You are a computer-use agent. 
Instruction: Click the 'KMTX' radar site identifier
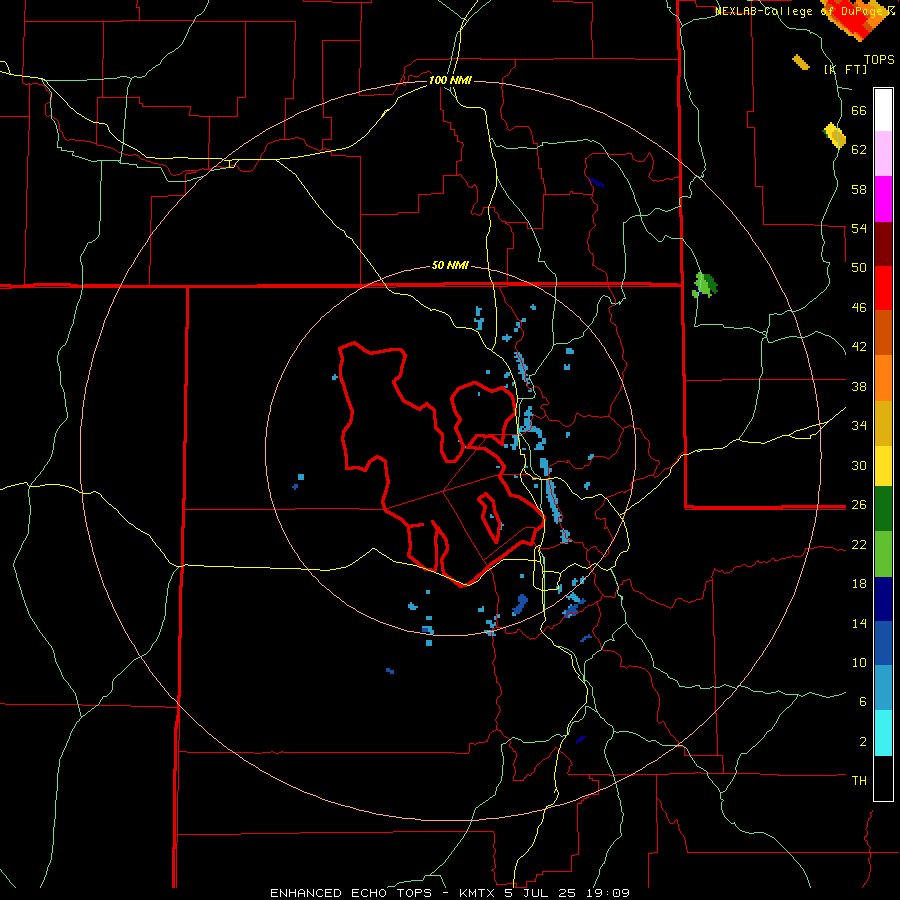(476, 893)
